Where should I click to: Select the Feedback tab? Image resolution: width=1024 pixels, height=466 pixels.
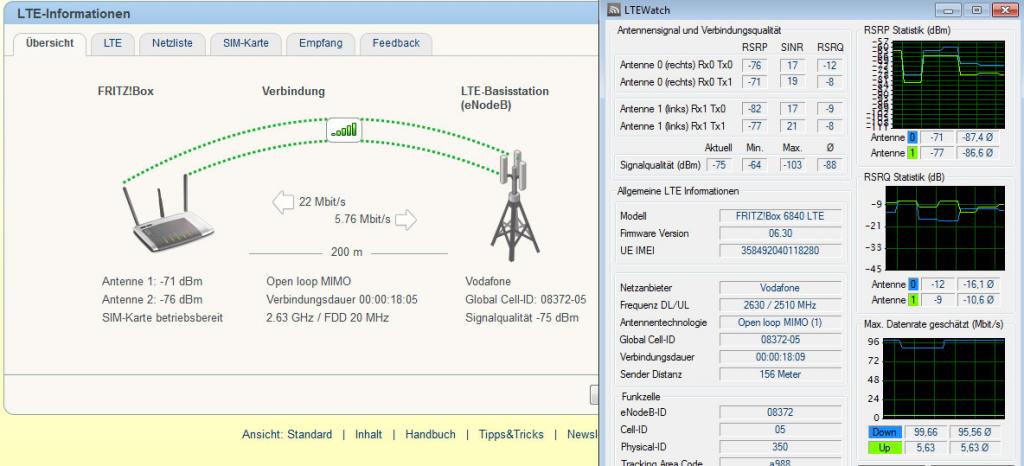click(x=396, y=44)
